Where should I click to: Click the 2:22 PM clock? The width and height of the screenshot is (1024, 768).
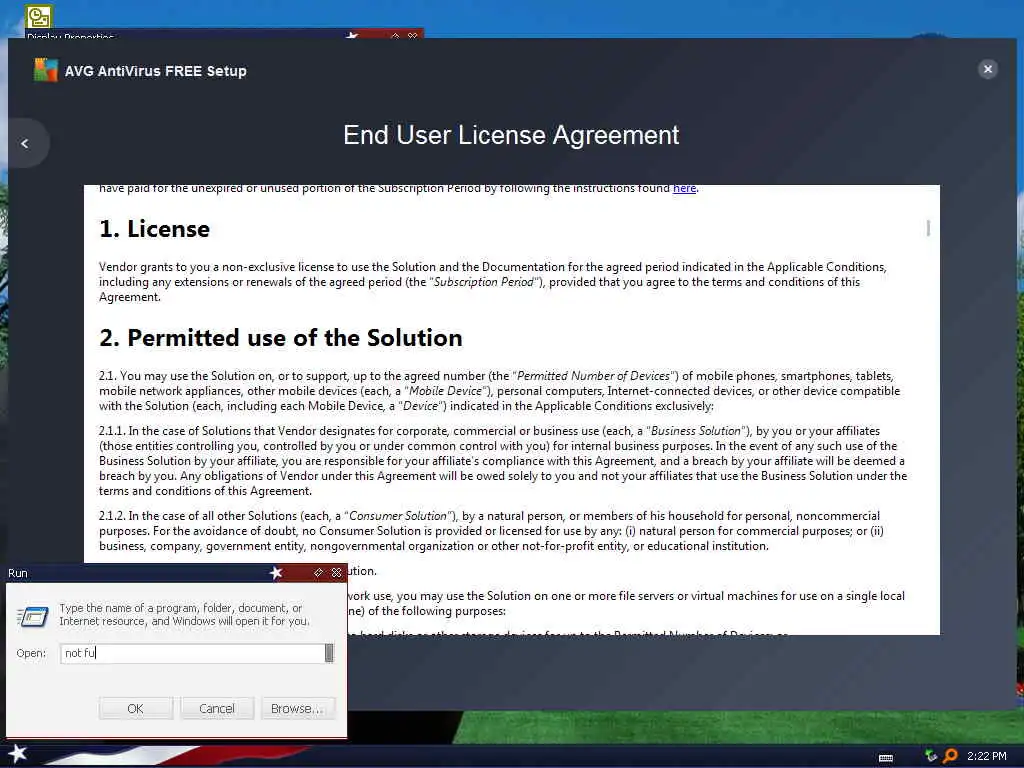pyautogui.click(x=986, y=756)
